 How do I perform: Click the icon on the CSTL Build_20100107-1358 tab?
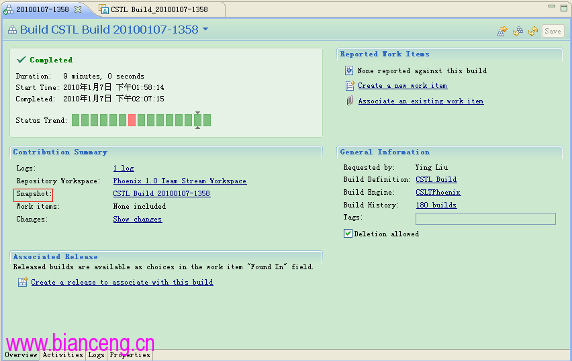tap(104, 10)
